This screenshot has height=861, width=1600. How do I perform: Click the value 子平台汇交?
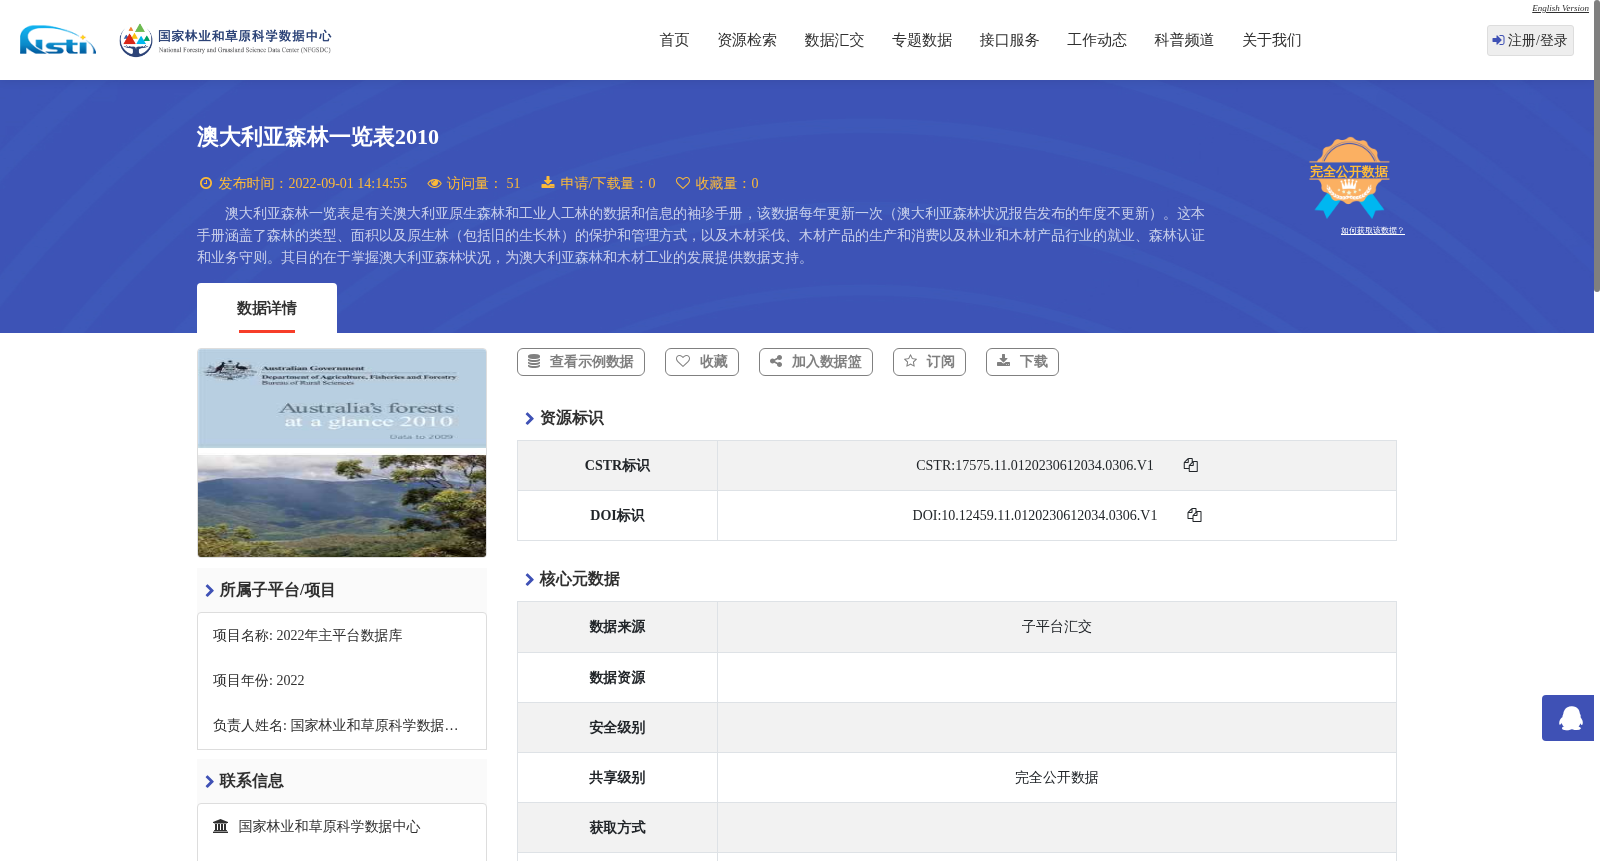[1057, 627]
